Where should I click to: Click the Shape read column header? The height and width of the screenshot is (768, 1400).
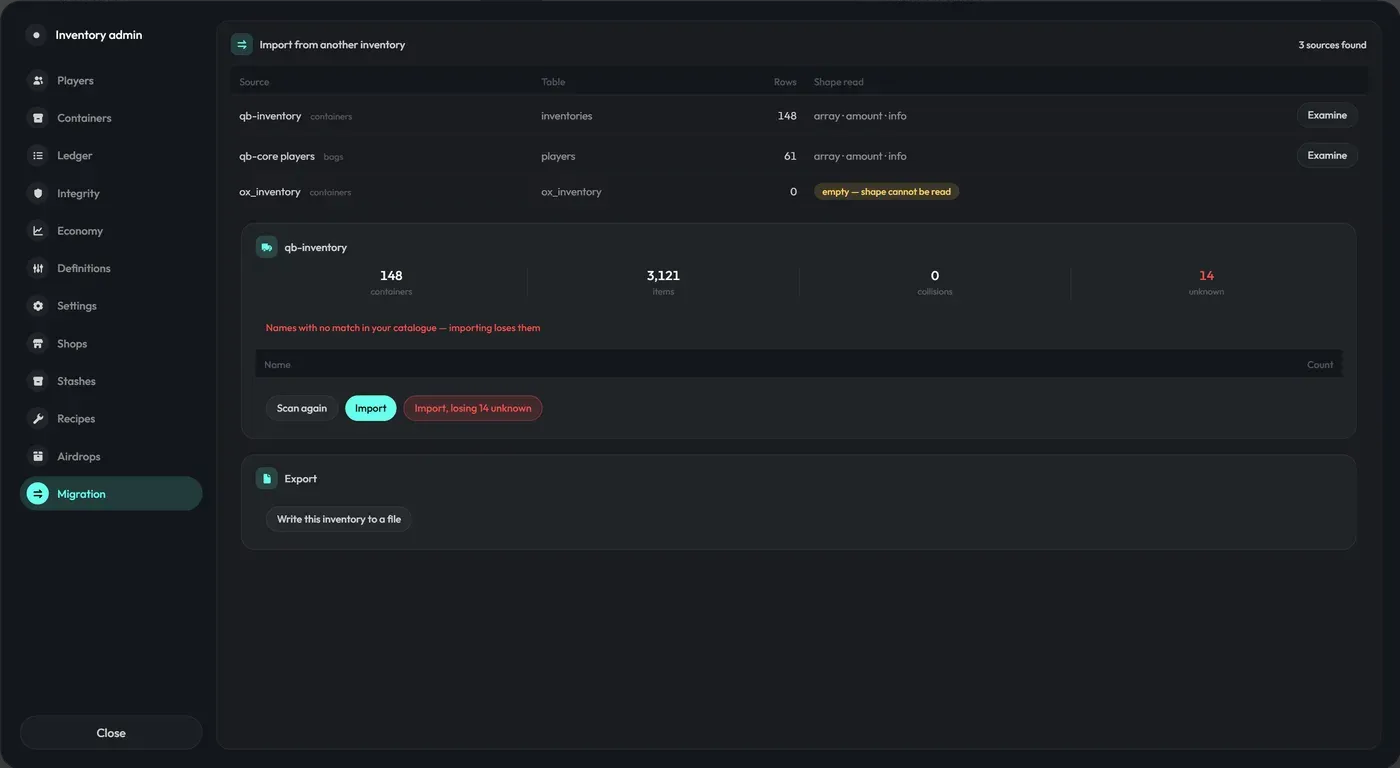[x=839, y=82]
